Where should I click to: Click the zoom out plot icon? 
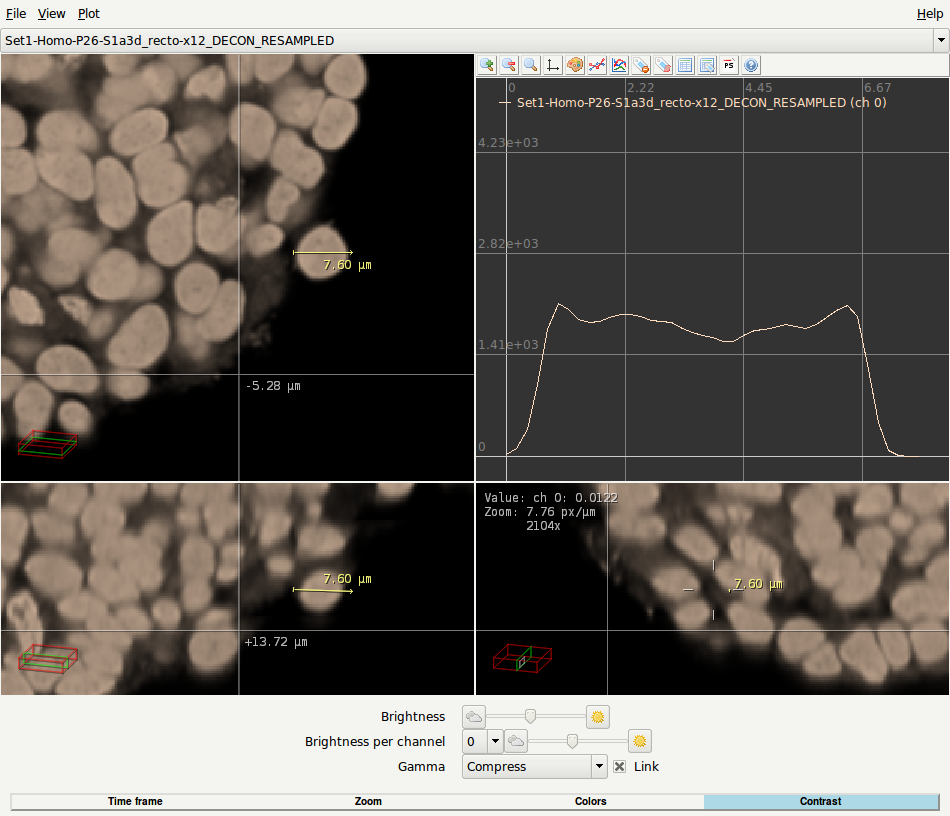(509, 65)
